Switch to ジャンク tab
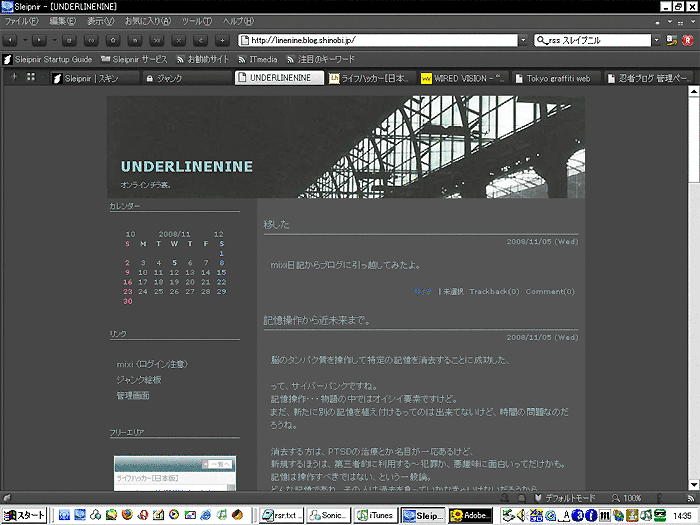 click(x=188, y=78)
